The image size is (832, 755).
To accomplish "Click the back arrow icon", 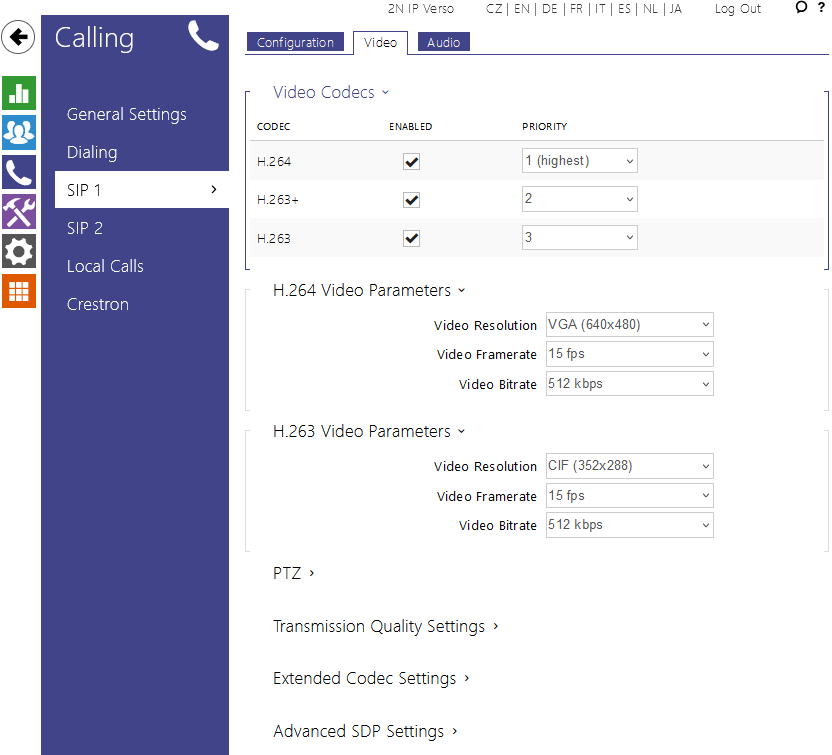I will pyautogui.click(x=18, y=38).
